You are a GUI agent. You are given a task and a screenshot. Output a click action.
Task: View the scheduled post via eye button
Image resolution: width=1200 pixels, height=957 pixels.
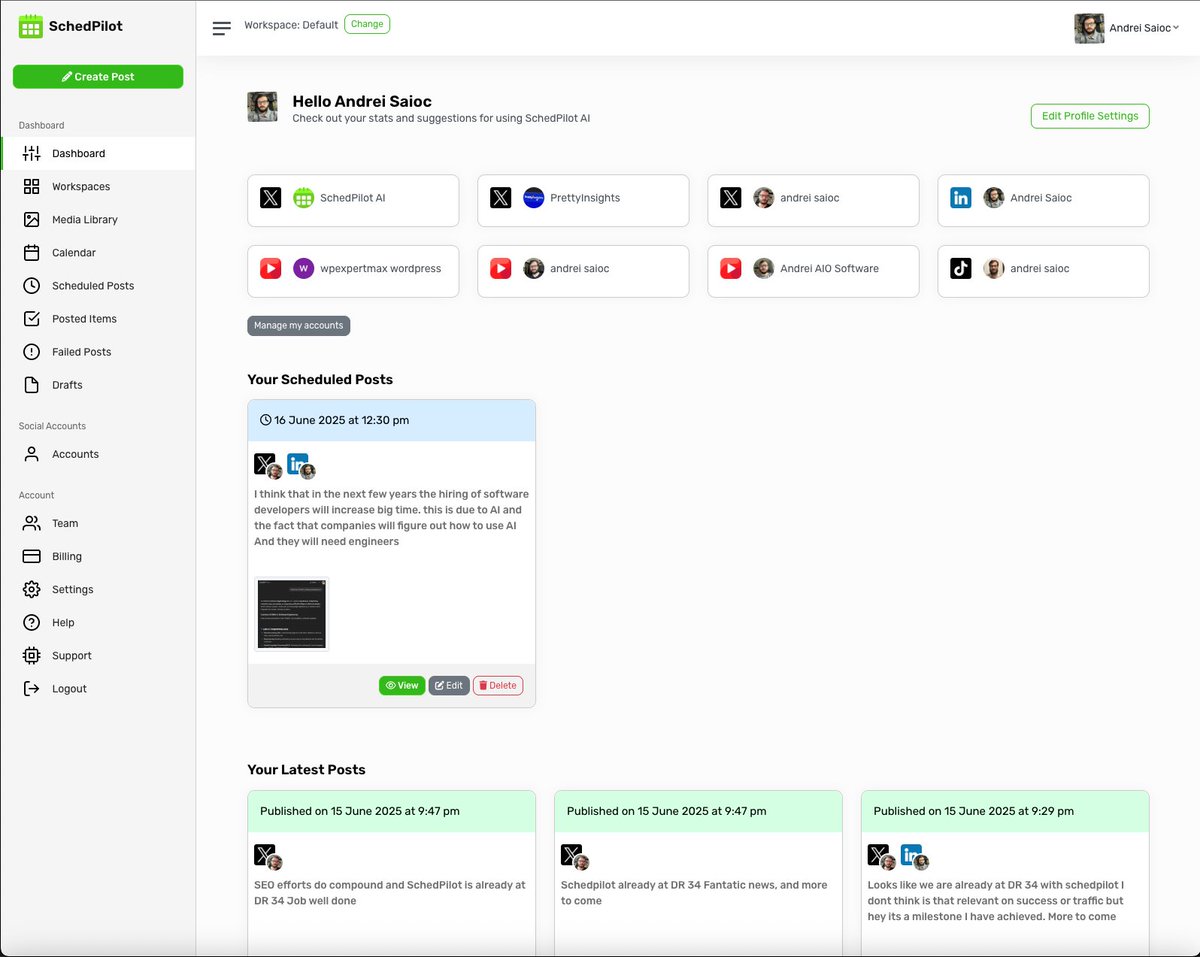click(x=401, y=686)
